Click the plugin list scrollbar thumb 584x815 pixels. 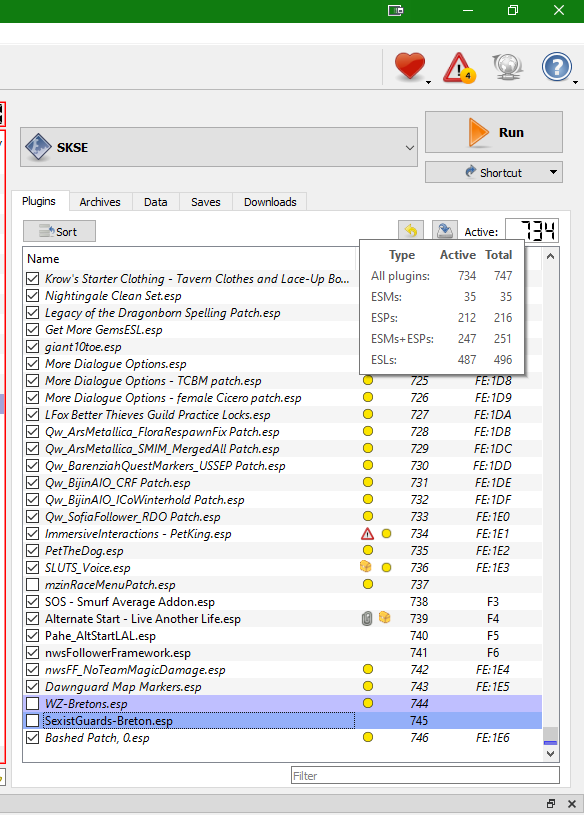[x=550, y=737]
